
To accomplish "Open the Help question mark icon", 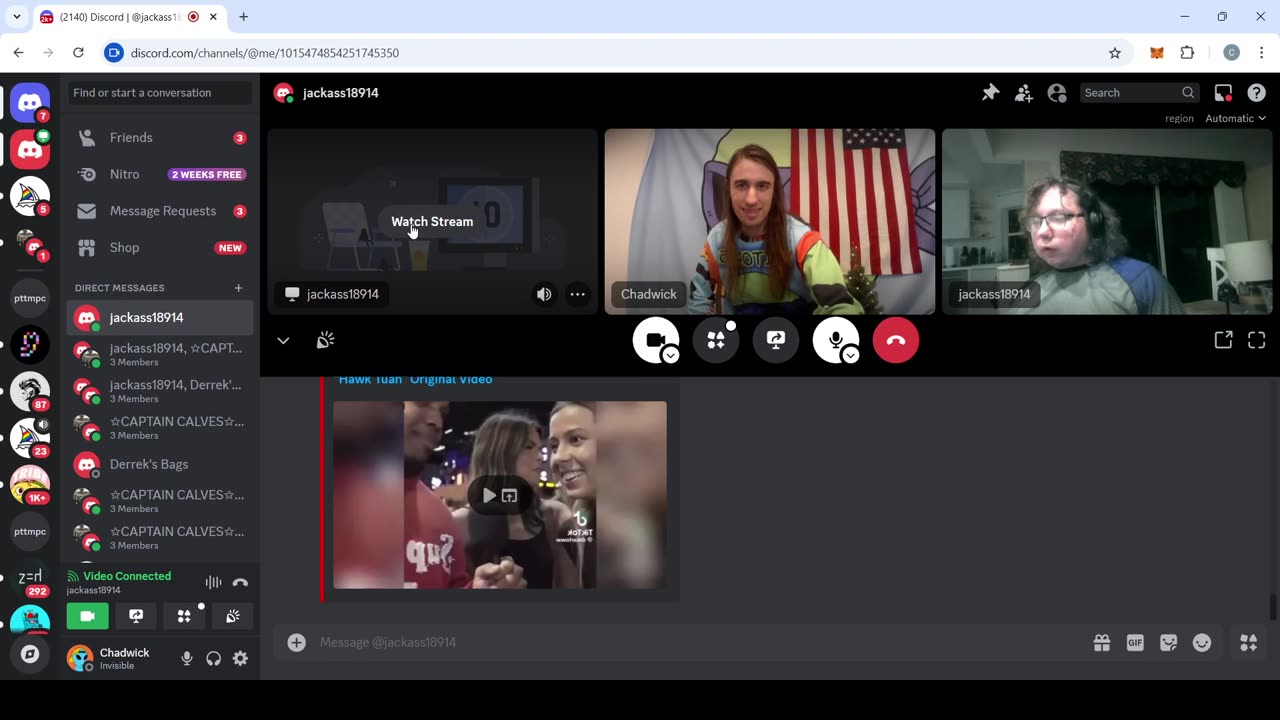I will click(x=1257, y=92).
